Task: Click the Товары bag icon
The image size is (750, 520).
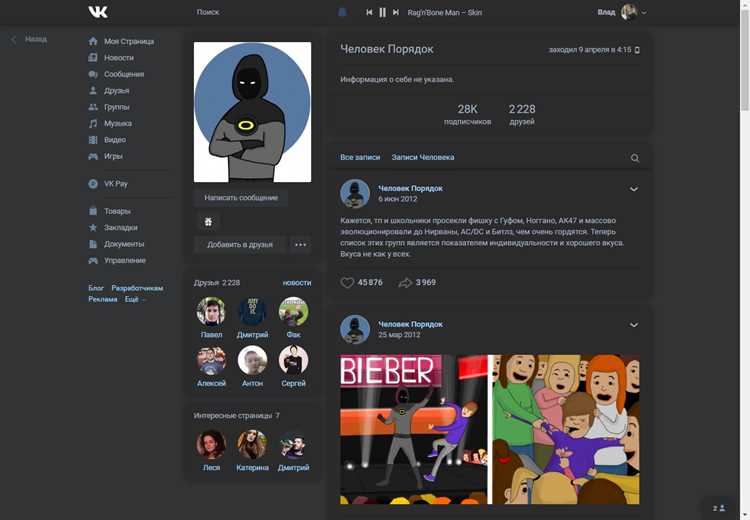Action: pyautogui.click(x=93, y=211)
